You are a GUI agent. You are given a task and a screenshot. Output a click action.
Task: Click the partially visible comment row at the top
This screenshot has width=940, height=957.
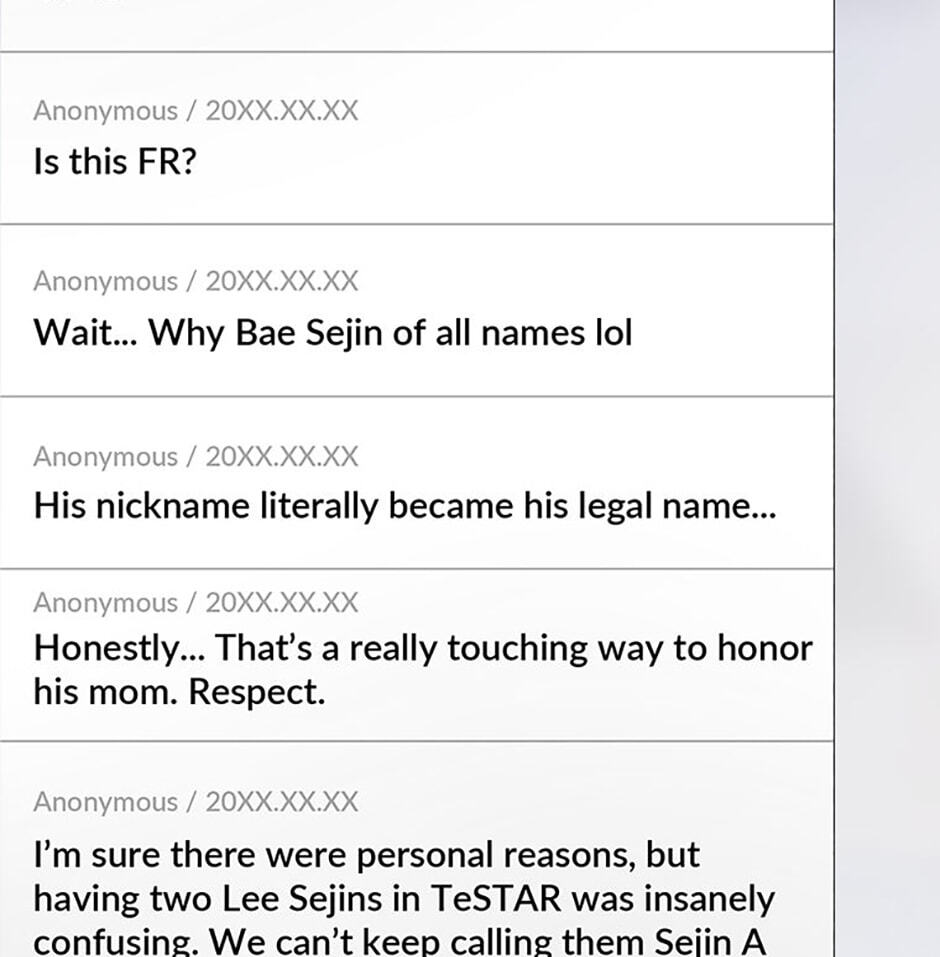click(x=417, y=26)
